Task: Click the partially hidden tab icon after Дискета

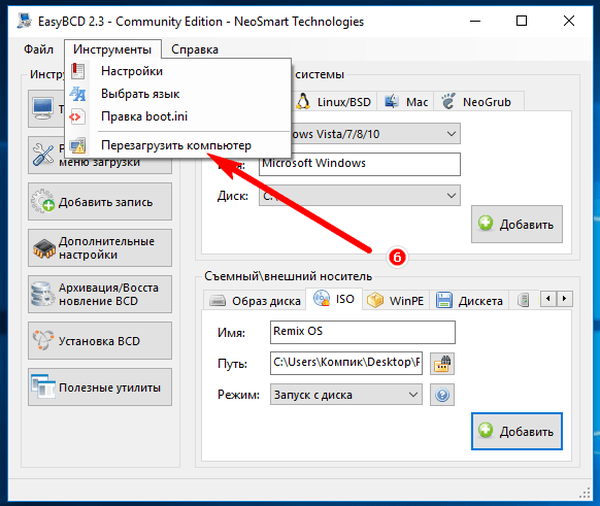Action: tap(525, 299)
